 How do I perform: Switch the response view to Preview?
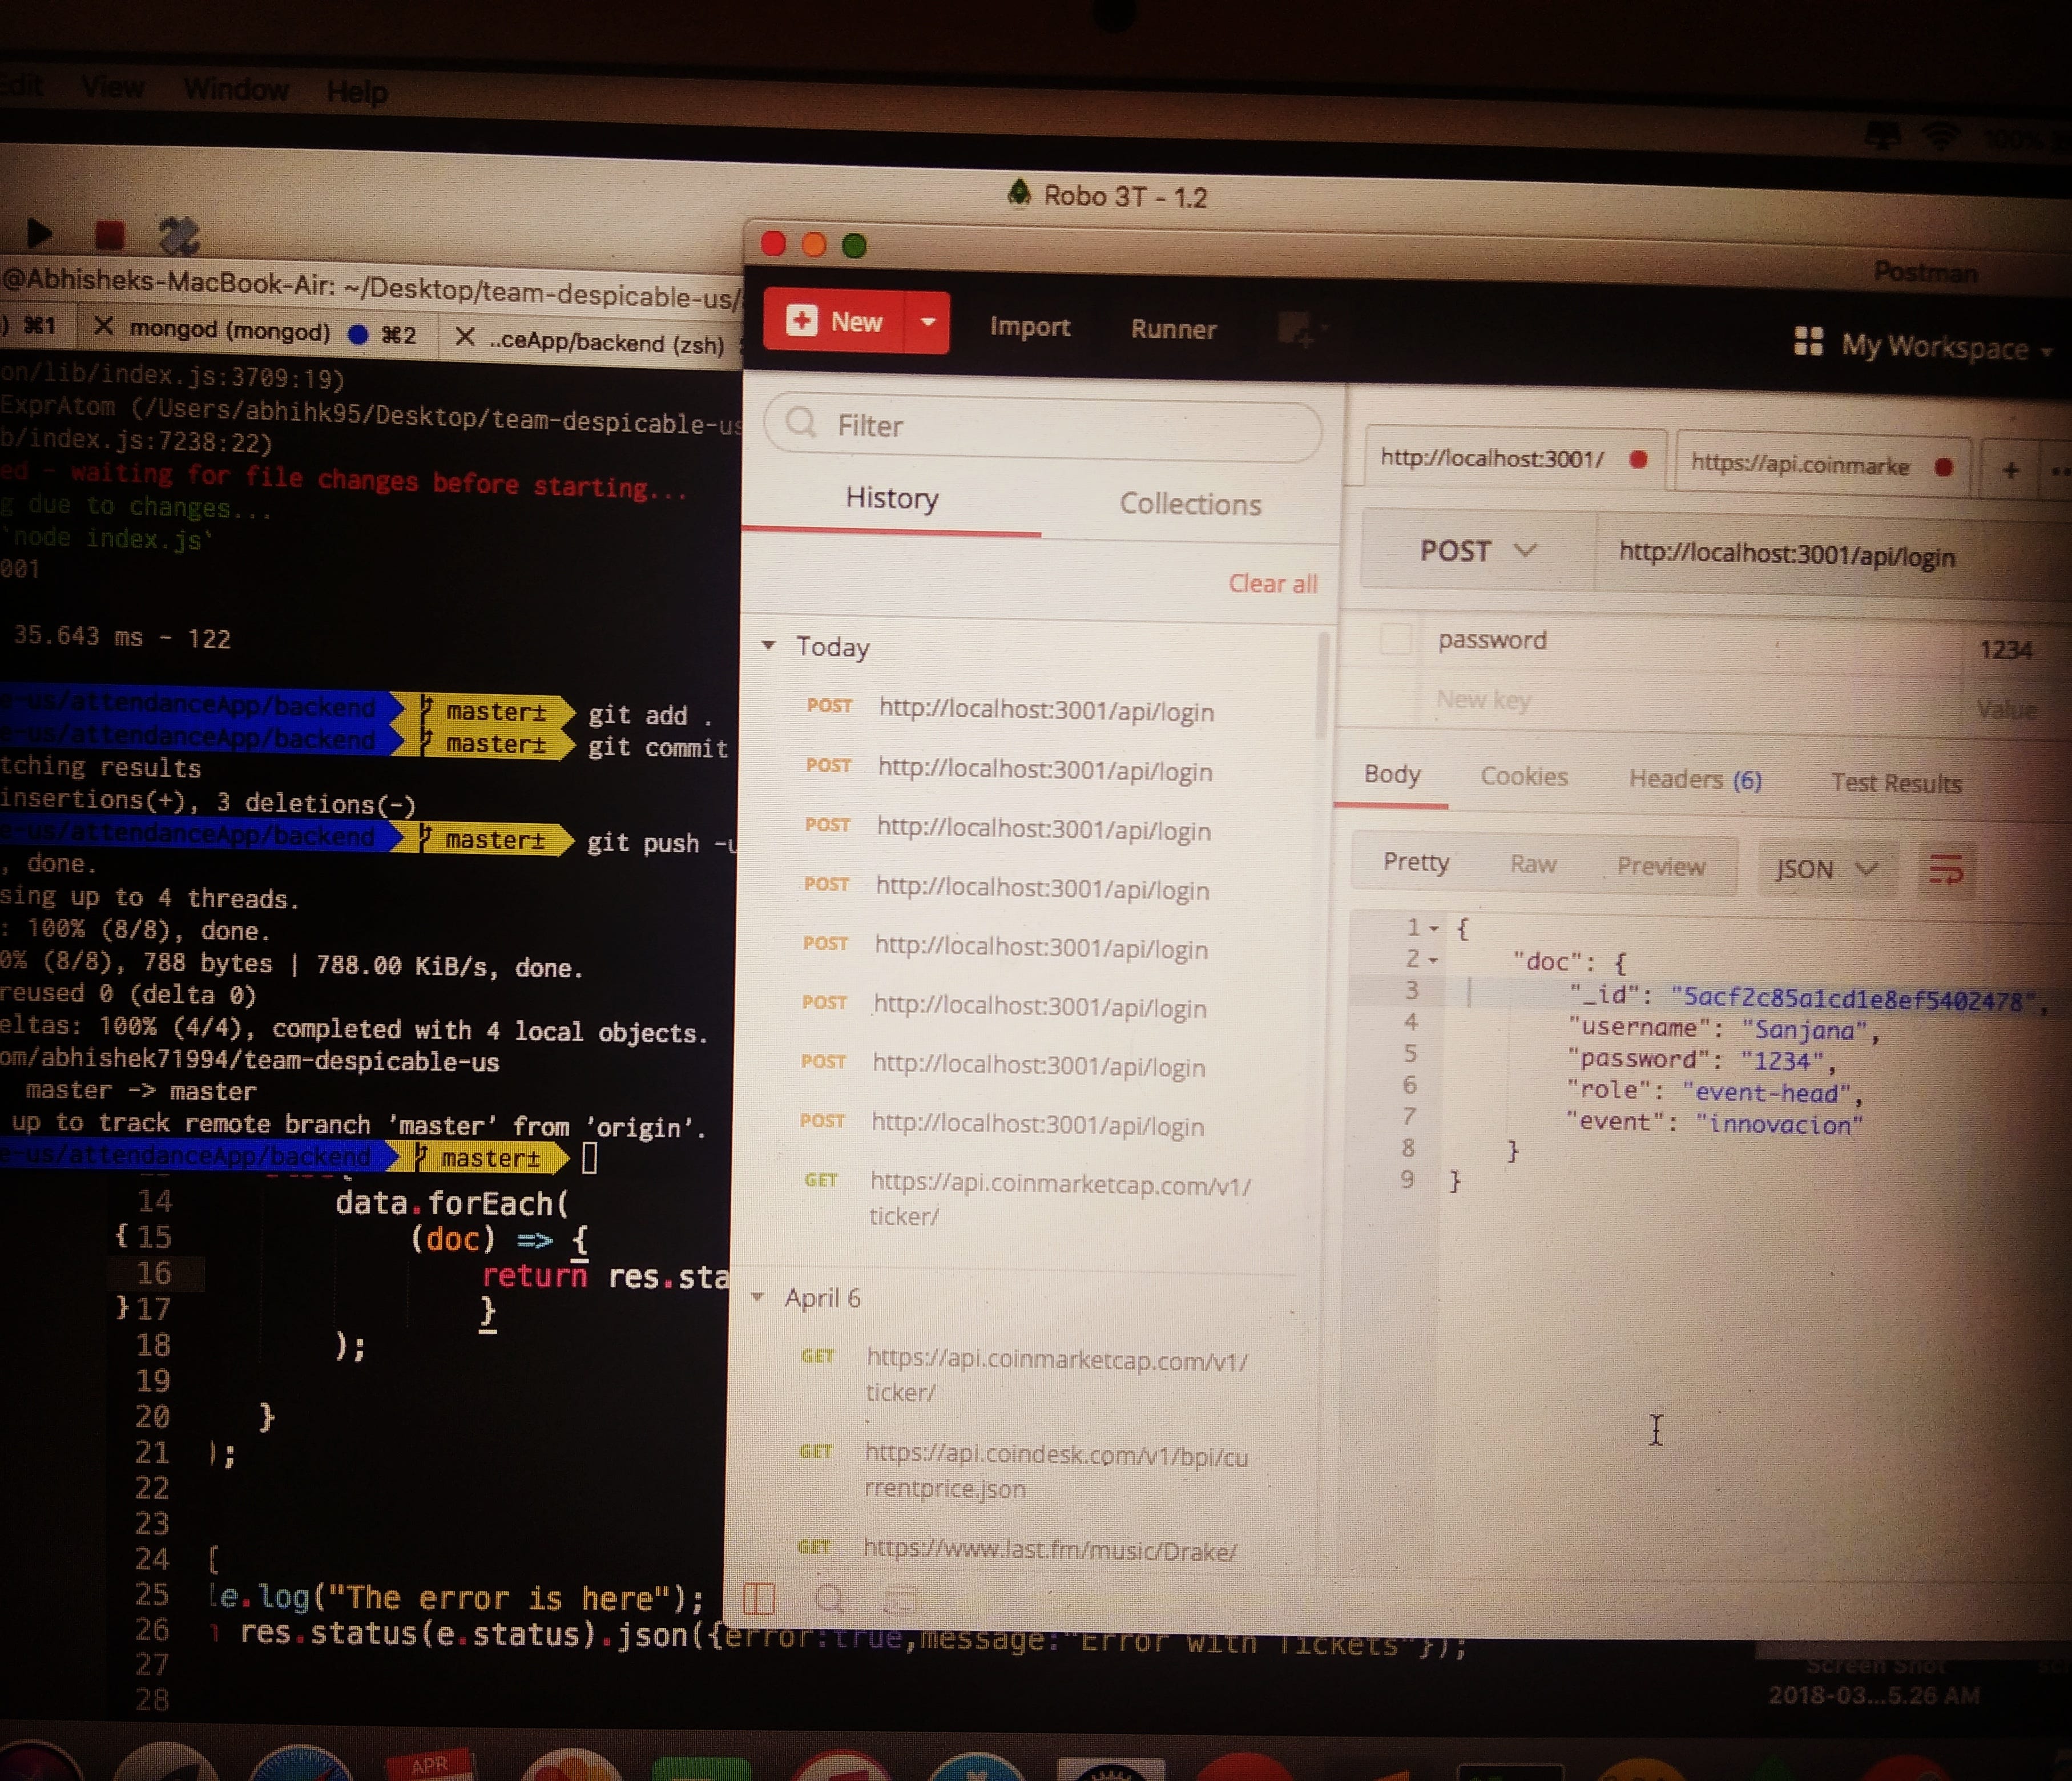coord(1660,867)
